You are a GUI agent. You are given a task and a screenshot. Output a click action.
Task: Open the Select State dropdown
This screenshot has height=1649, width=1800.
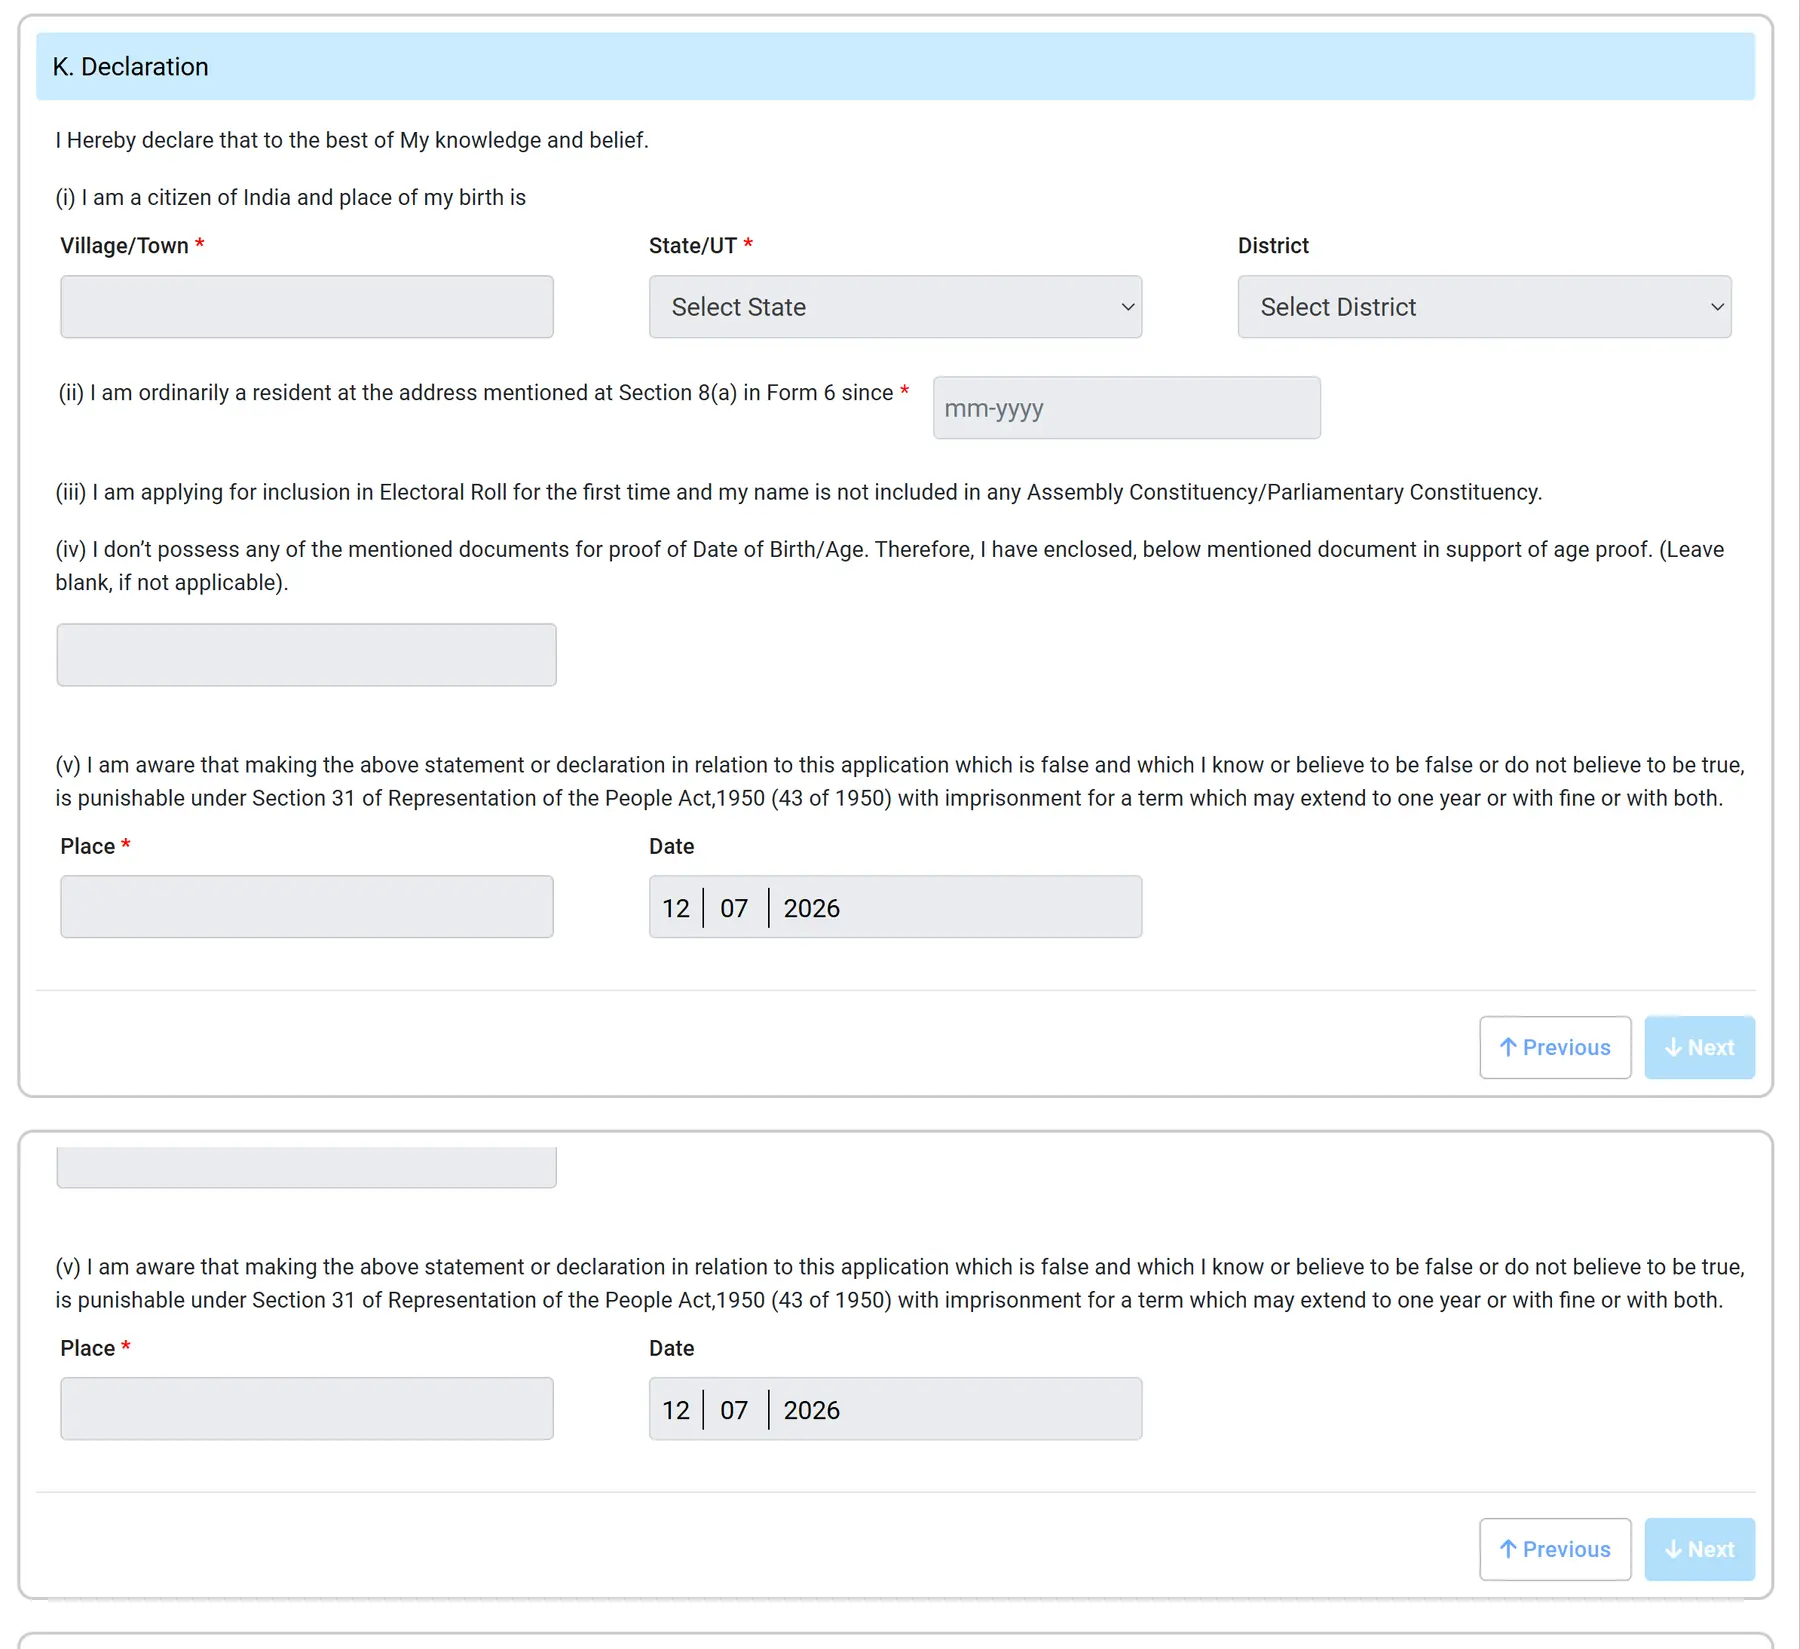click(895, 307)
